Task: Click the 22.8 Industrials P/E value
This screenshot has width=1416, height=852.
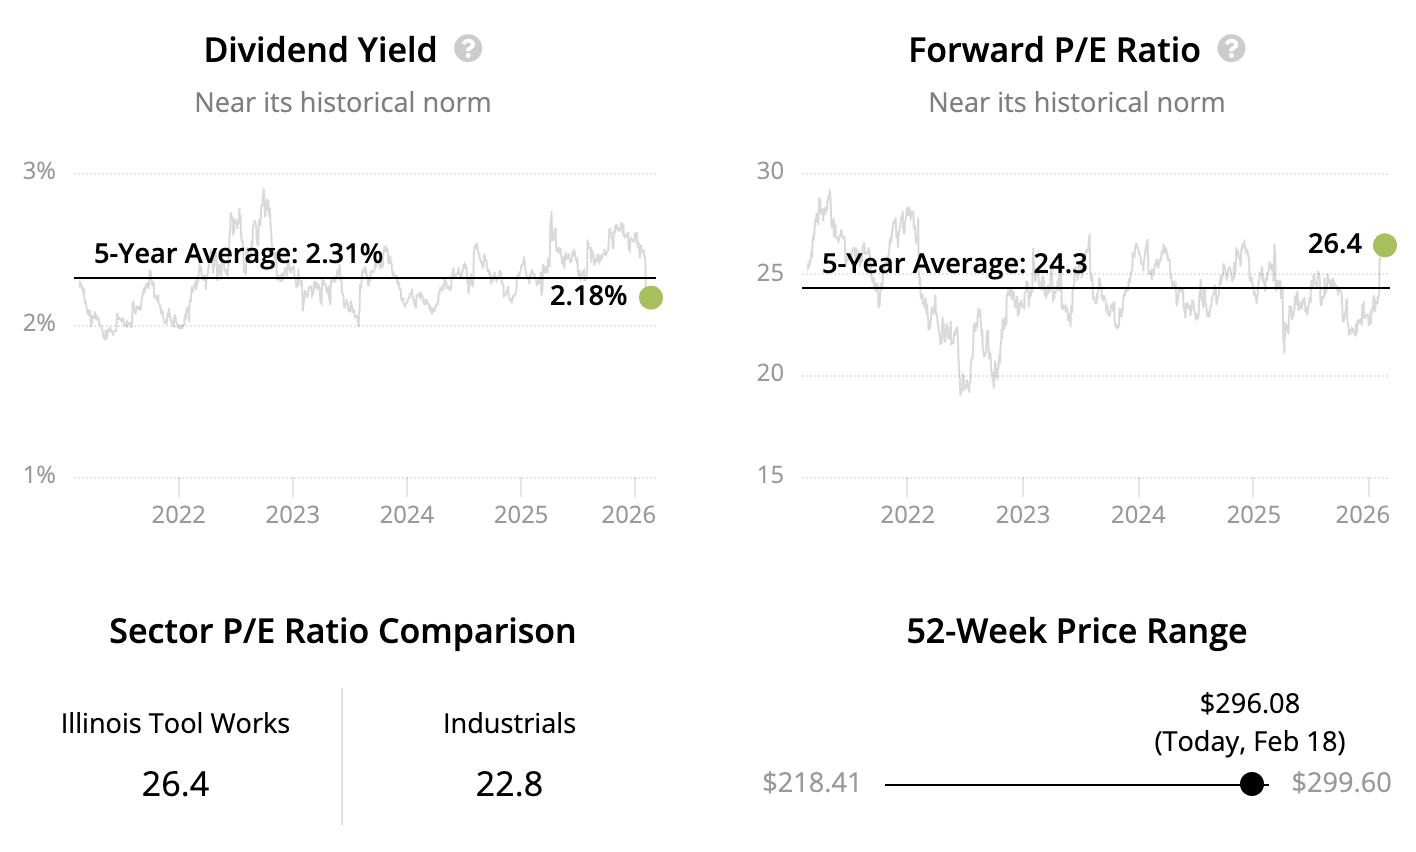Action: pyautogui.click(x=509, y=783)
